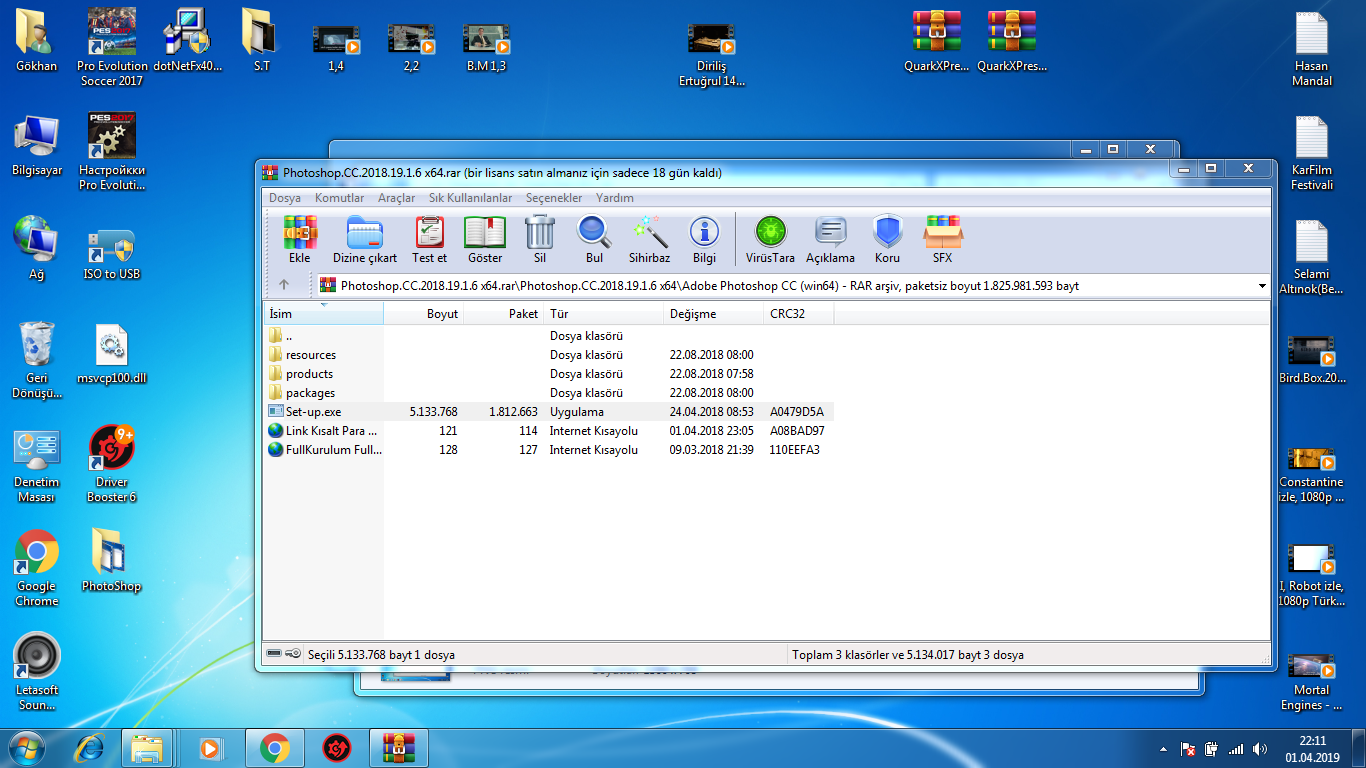This screenshot has height=768, width=1366.
Task: Sort by Tür column header
Action: pos(604,313)
